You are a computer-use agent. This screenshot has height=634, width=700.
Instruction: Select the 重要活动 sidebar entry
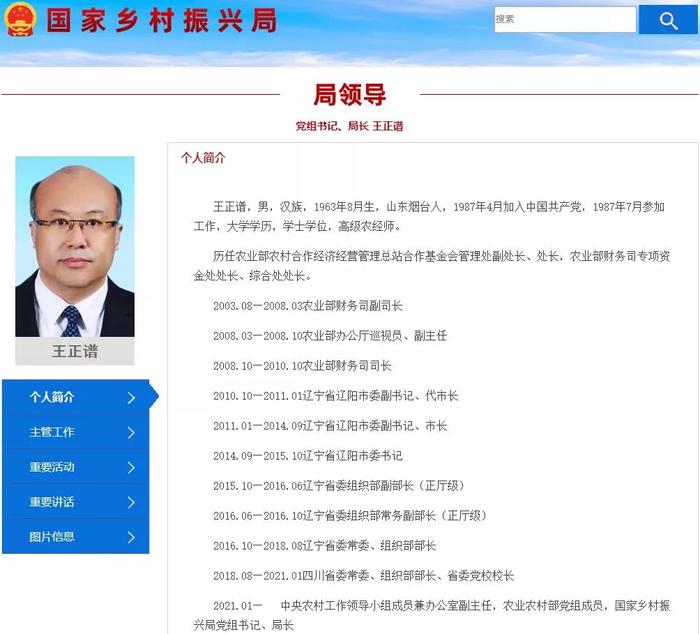[x=76, y=467]
